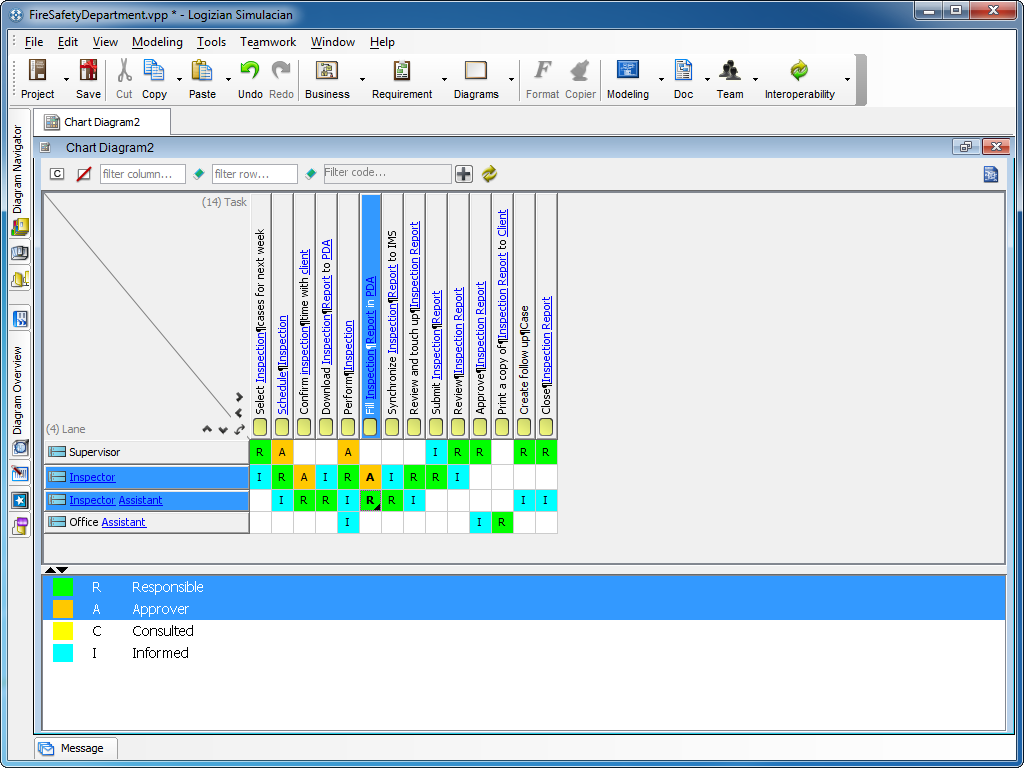The image size is (1024, 768).
Task: Switch to the Message tab
Action: point(76,748)
